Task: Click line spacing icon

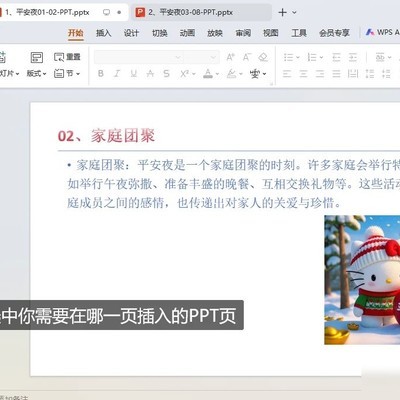Action: point(370,74)
